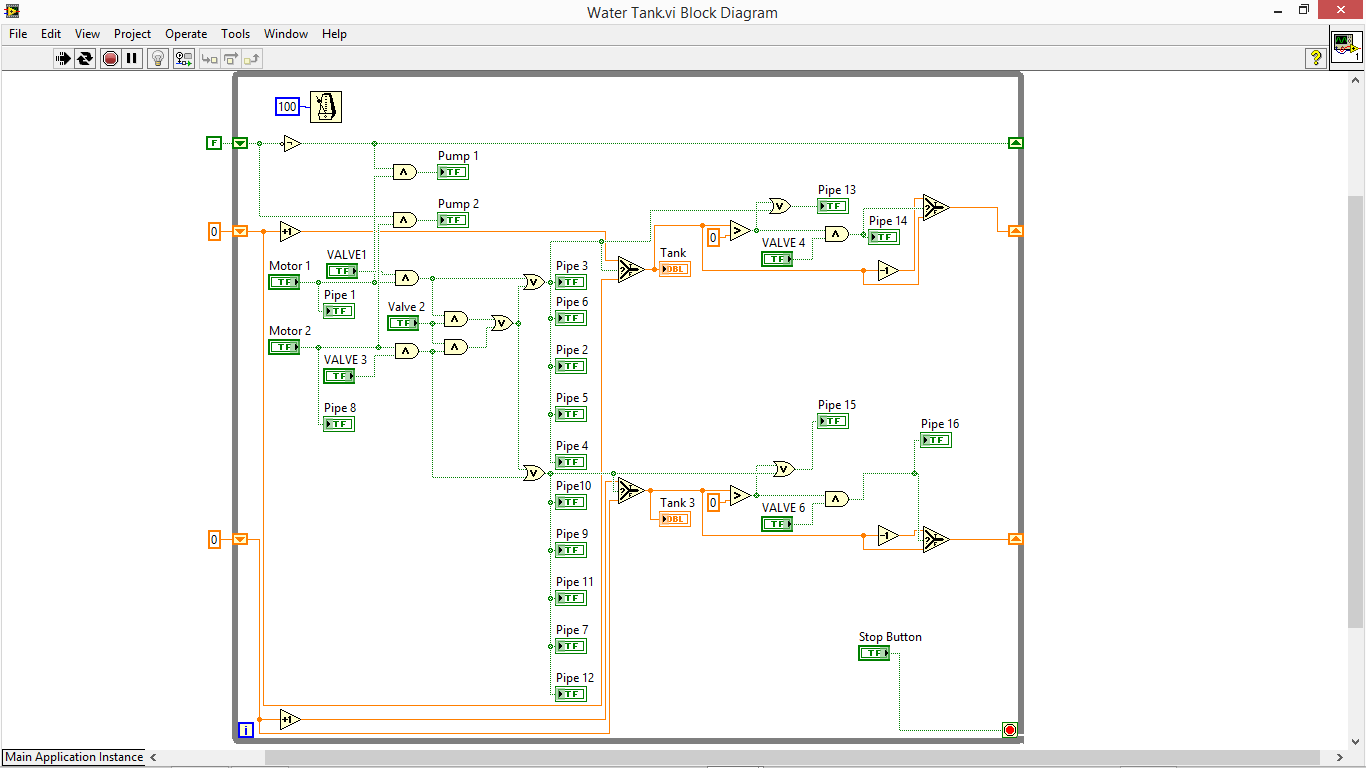Select the OR gate feeding Pipe 15

[783, 468]
